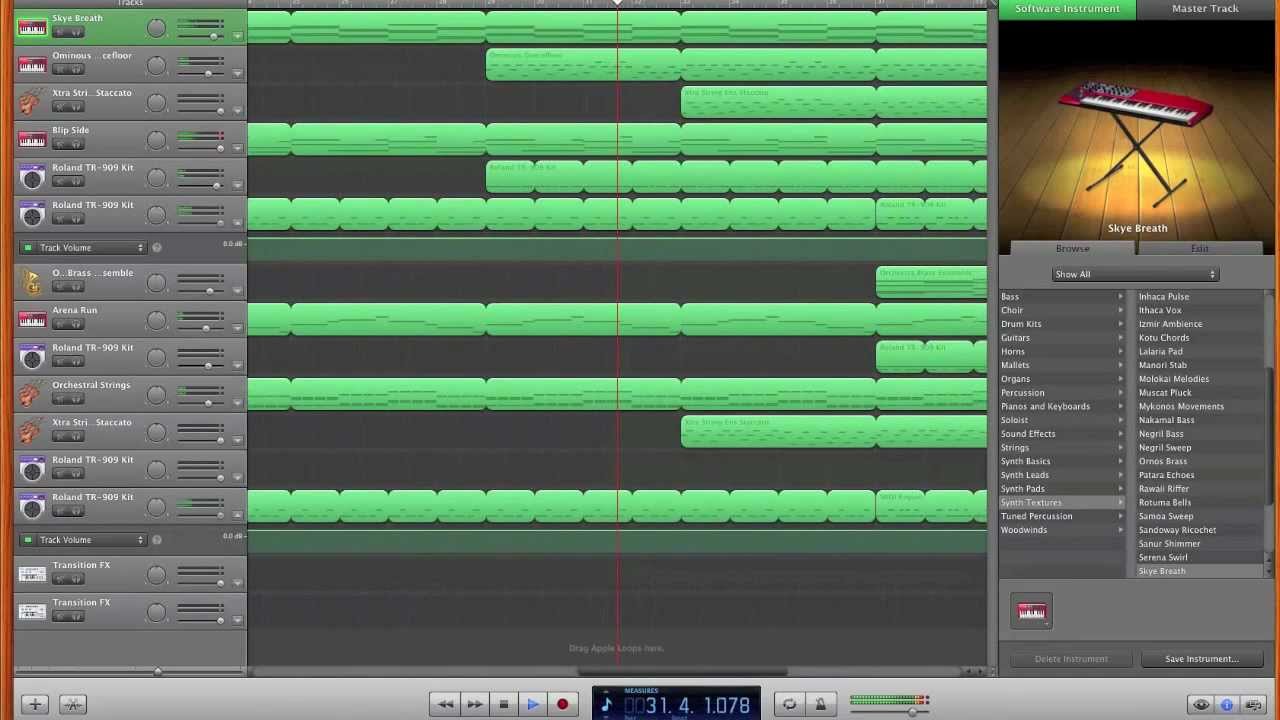Screen dimensions: 1280x720
Task: Add a new track with plus button
Action: pyautogui.click(x=35, y=705)
